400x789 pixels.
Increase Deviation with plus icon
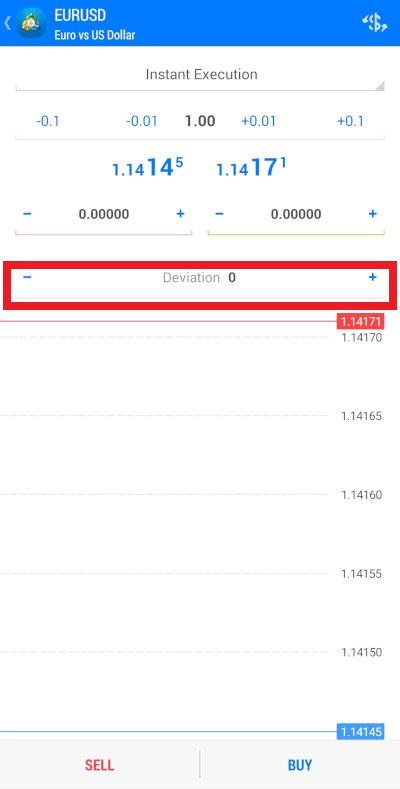click(x=372, y=277)
